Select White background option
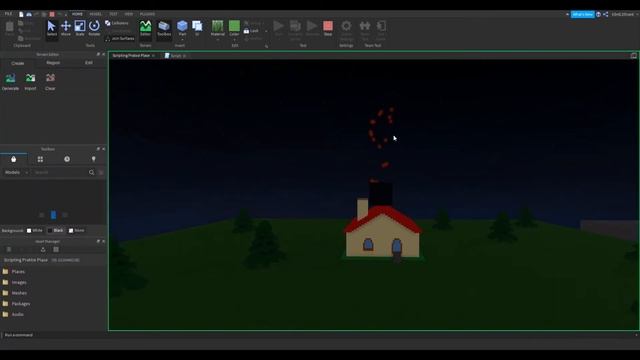This screenshot has height=360, width=640. (x=35, y=231)
